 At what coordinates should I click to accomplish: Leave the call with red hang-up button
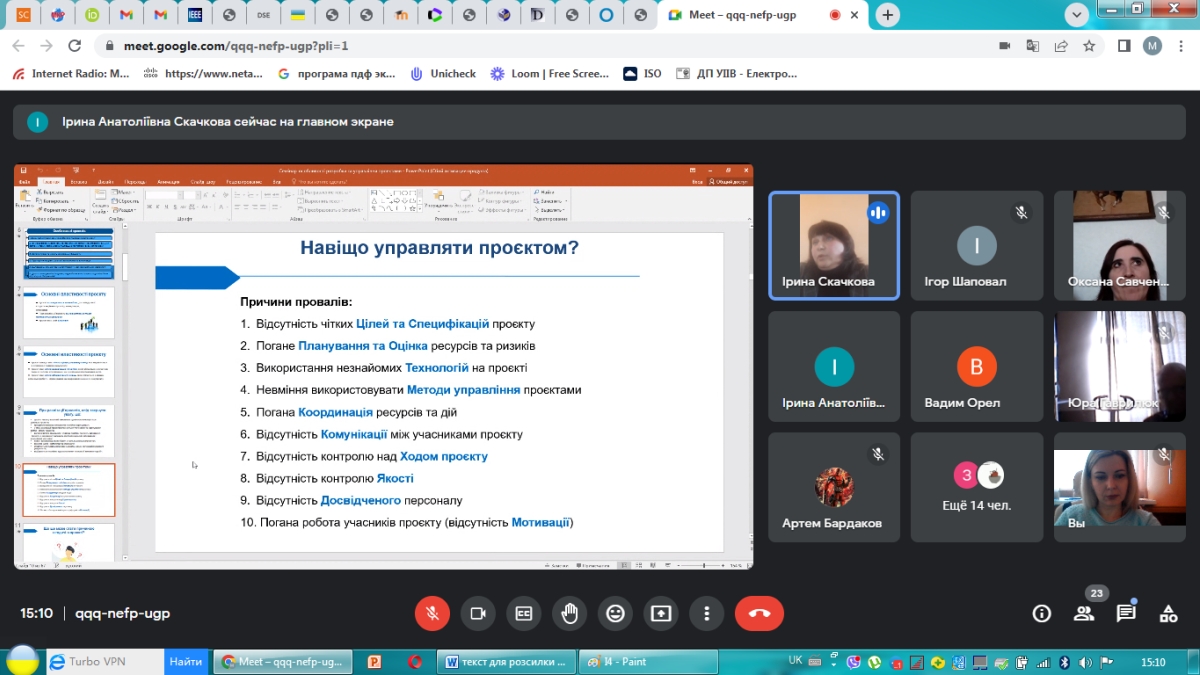click(759, 613)
